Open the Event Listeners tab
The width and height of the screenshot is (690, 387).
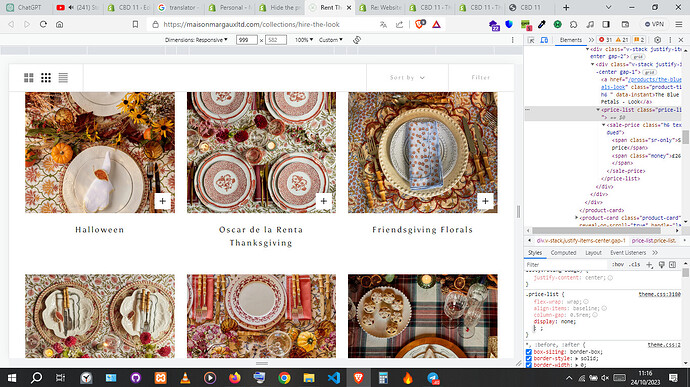point(628,253)
